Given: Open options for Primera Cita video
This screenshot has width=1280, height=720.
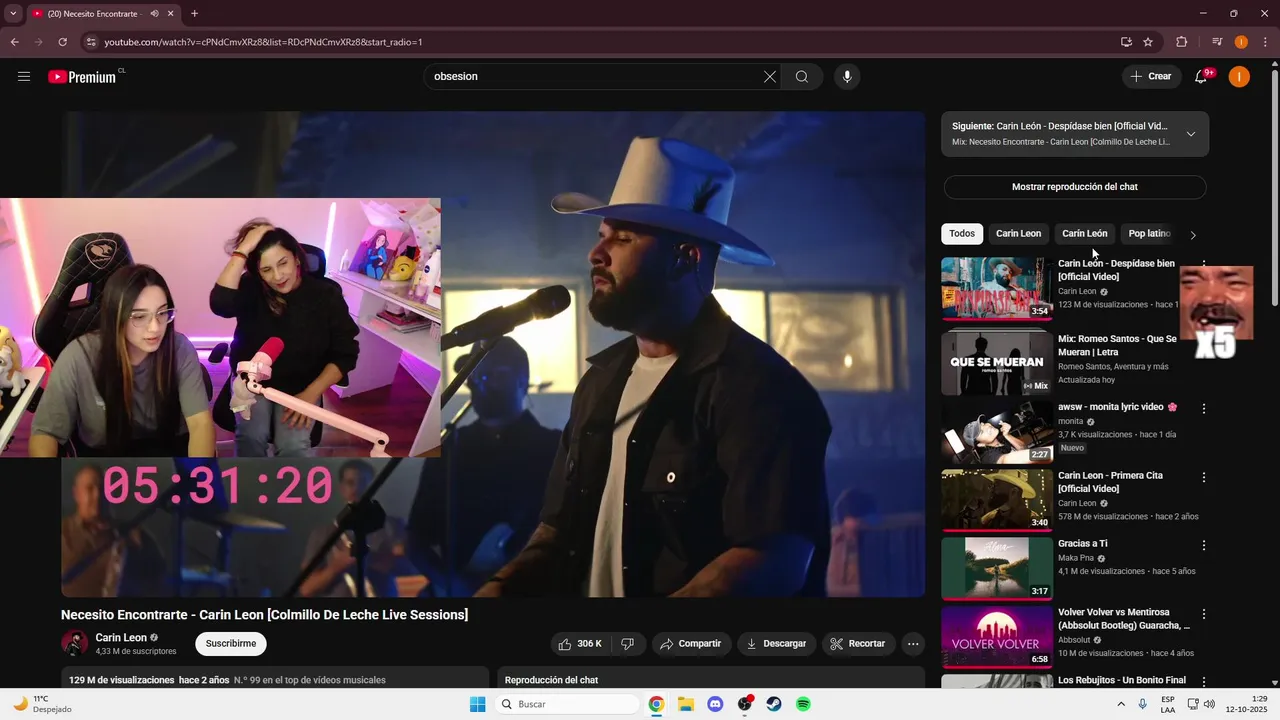Looking at the screenshot, I should 1204,478.
